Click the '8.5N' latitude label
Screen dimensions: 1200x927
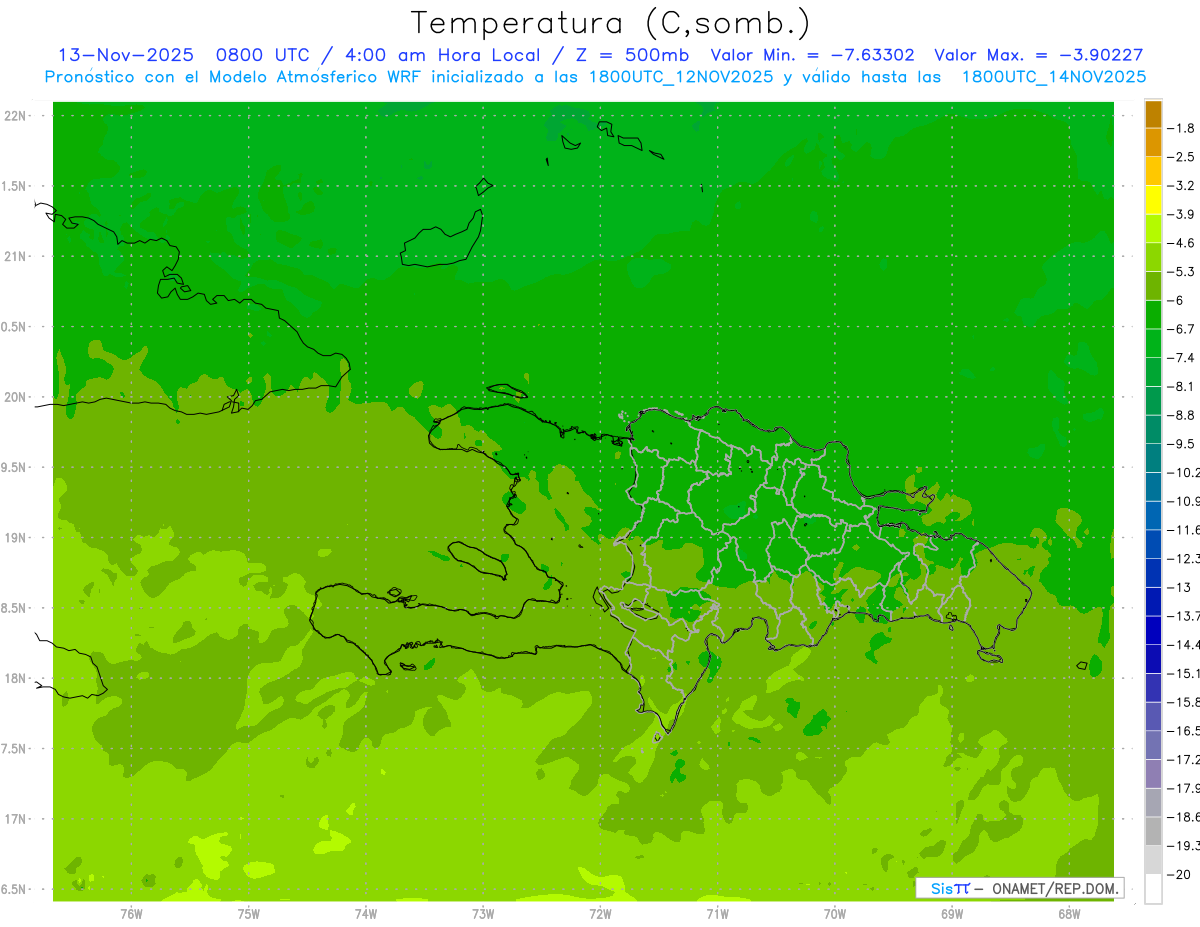15,608
